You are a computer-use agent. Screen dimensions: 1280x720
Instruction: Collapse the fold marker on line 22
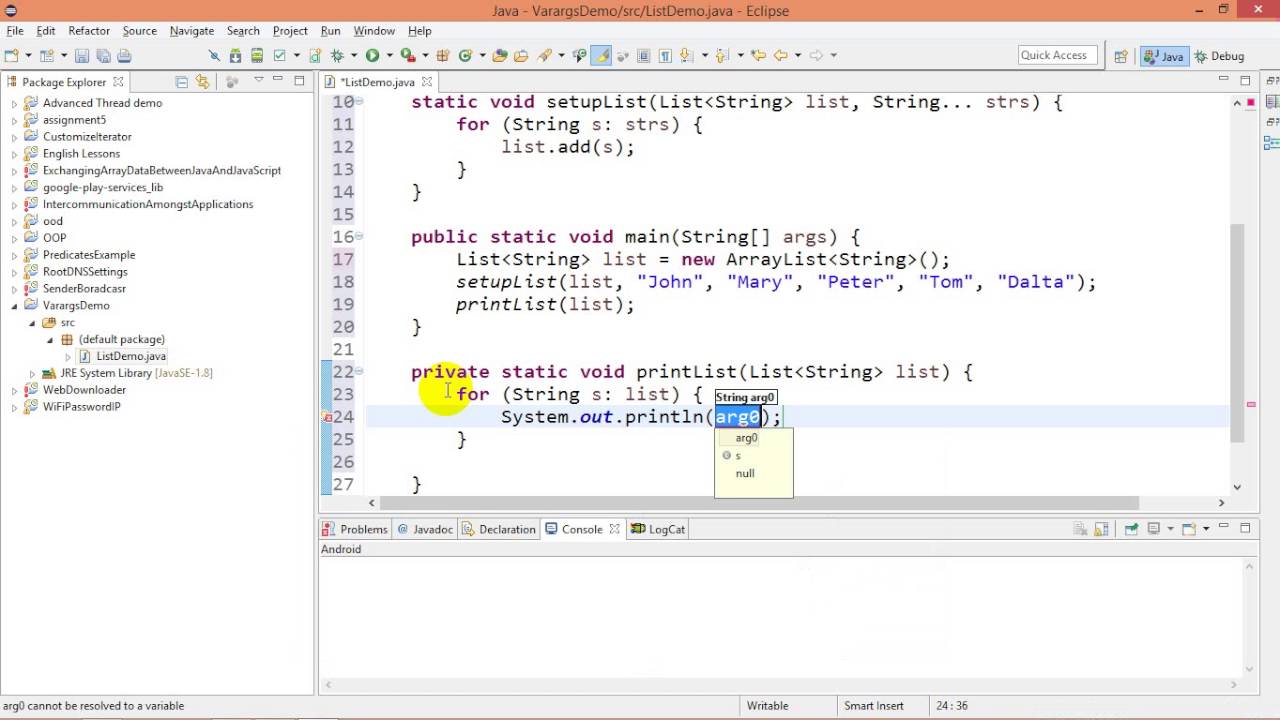coord(359,372)
